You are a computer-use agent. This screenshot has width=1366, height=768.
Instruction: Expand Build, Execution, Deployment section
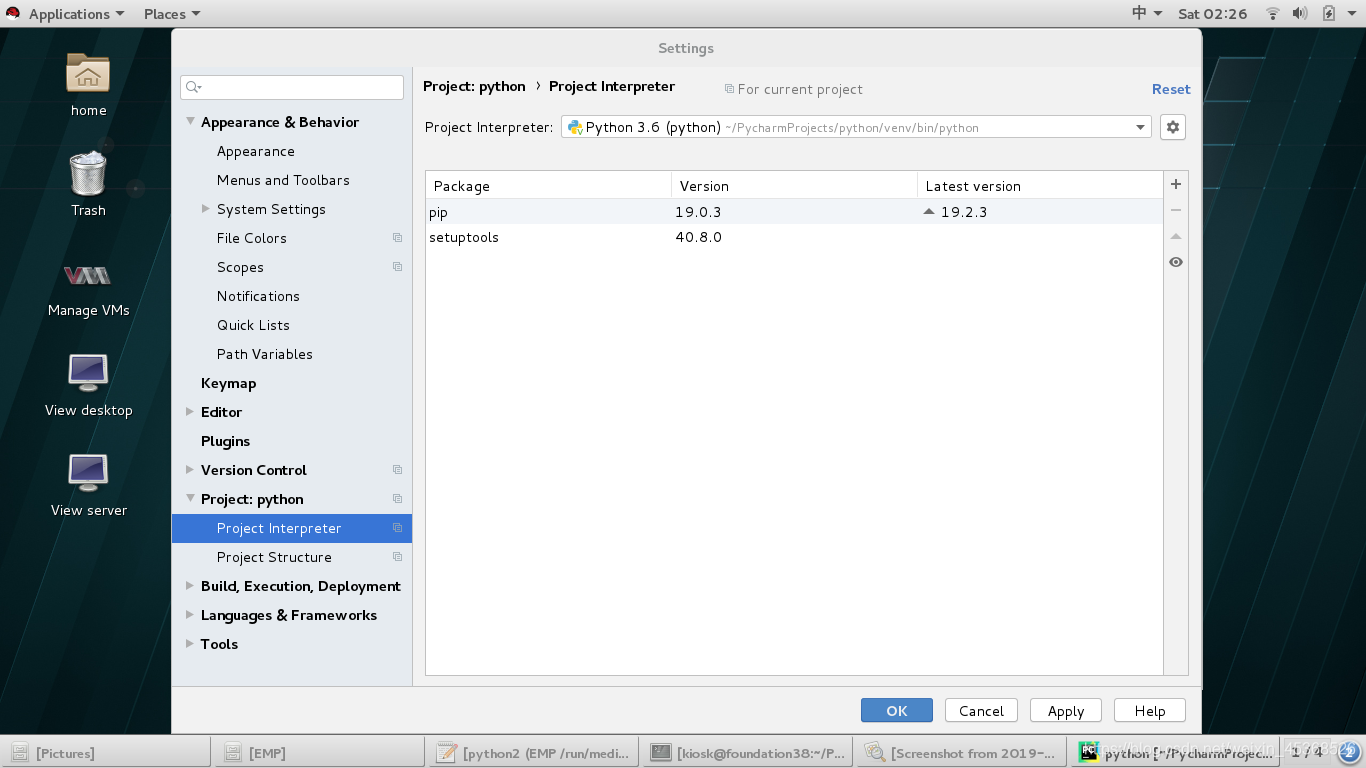pos(190,586)
